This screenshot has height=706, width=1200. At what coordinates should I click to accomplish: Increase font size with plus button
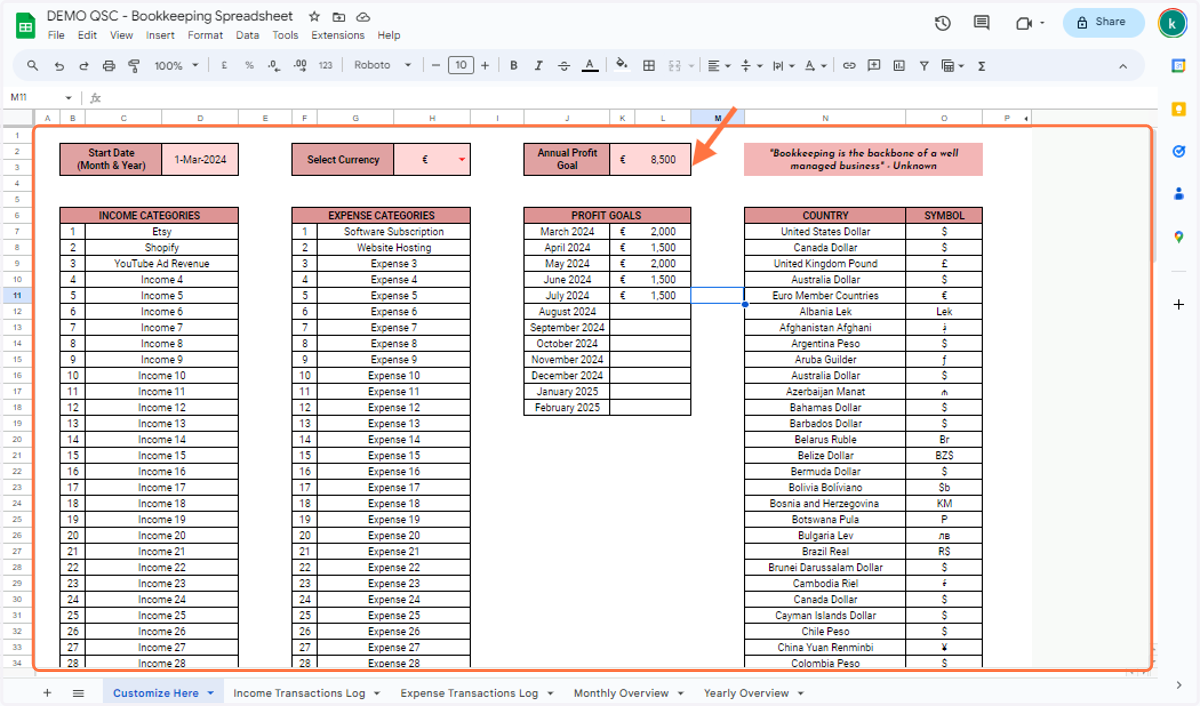[x=485, y=65]
